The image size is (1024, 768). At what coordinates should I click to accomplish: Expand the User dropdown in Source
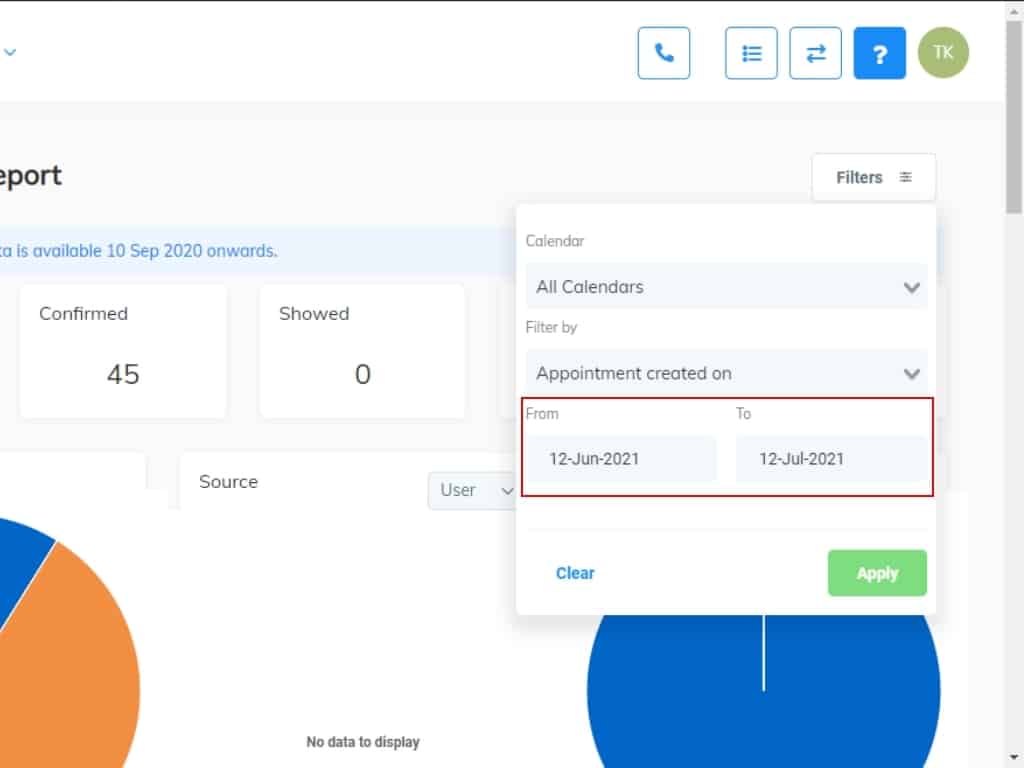tap(474, 490)
